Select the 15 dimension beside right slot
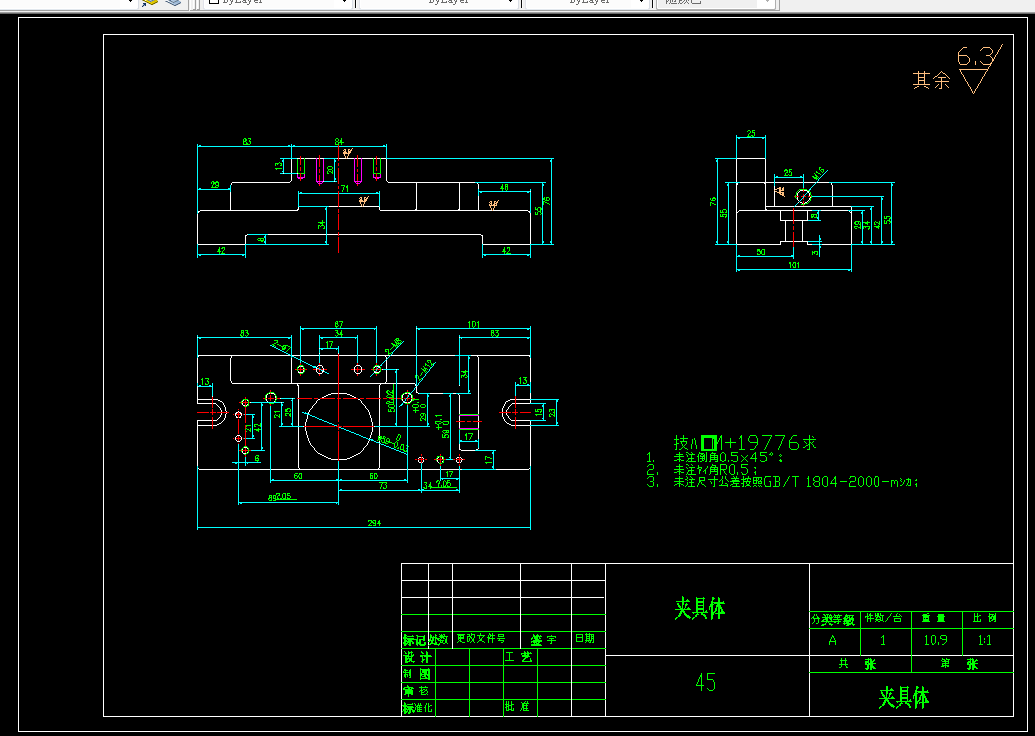This screenshot has height=736, width=1035. pyautogui.click(x=539, y=412)
